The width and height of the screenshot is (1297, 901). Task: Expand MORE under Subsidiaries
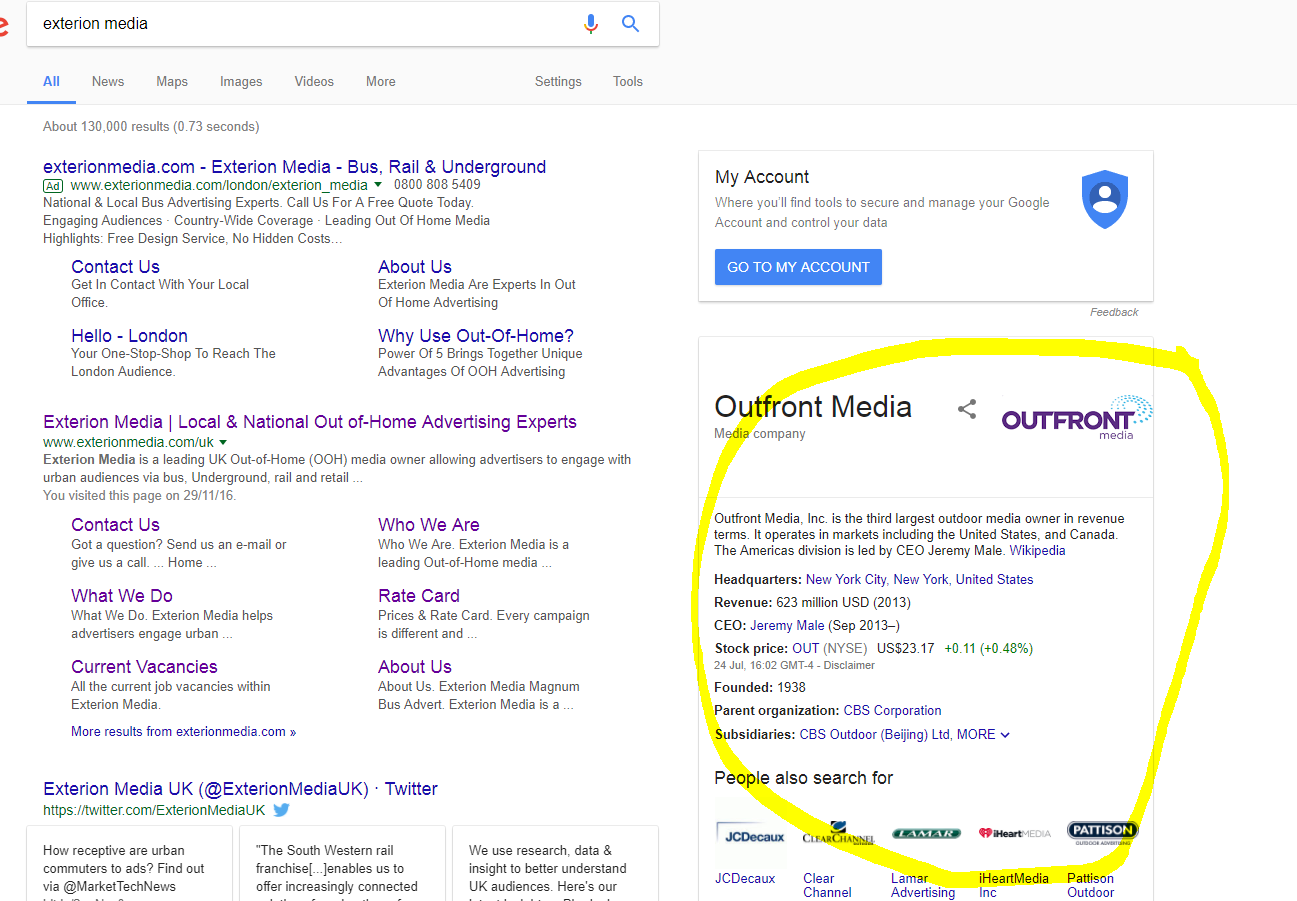click(x=983, y=734)
